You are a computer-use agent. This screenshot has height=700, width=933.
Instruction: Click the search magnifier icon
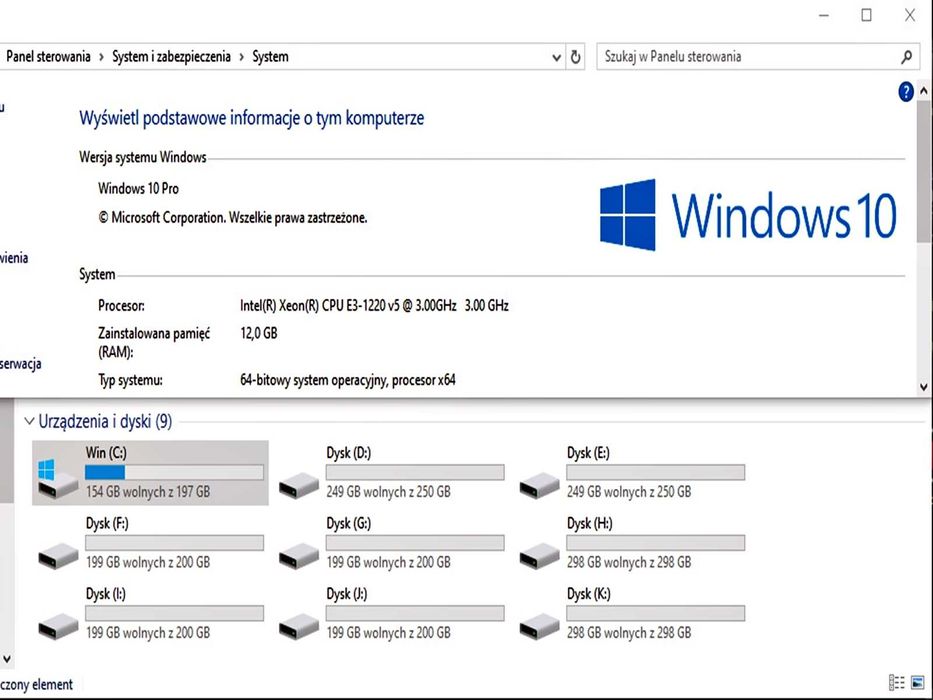click(907, 57)
